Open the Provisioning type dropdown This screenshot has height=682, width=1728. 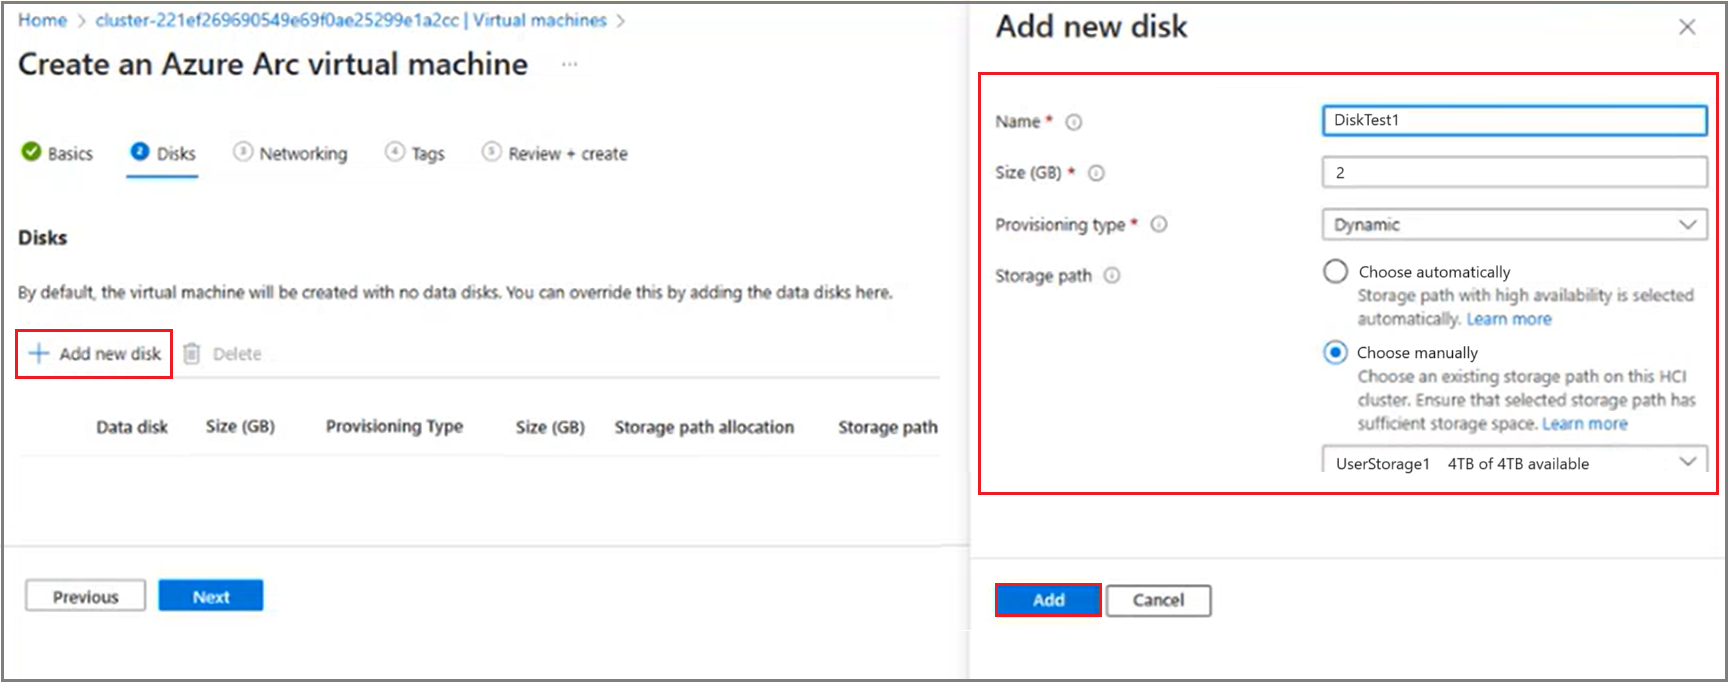(x=1514, y=224)
